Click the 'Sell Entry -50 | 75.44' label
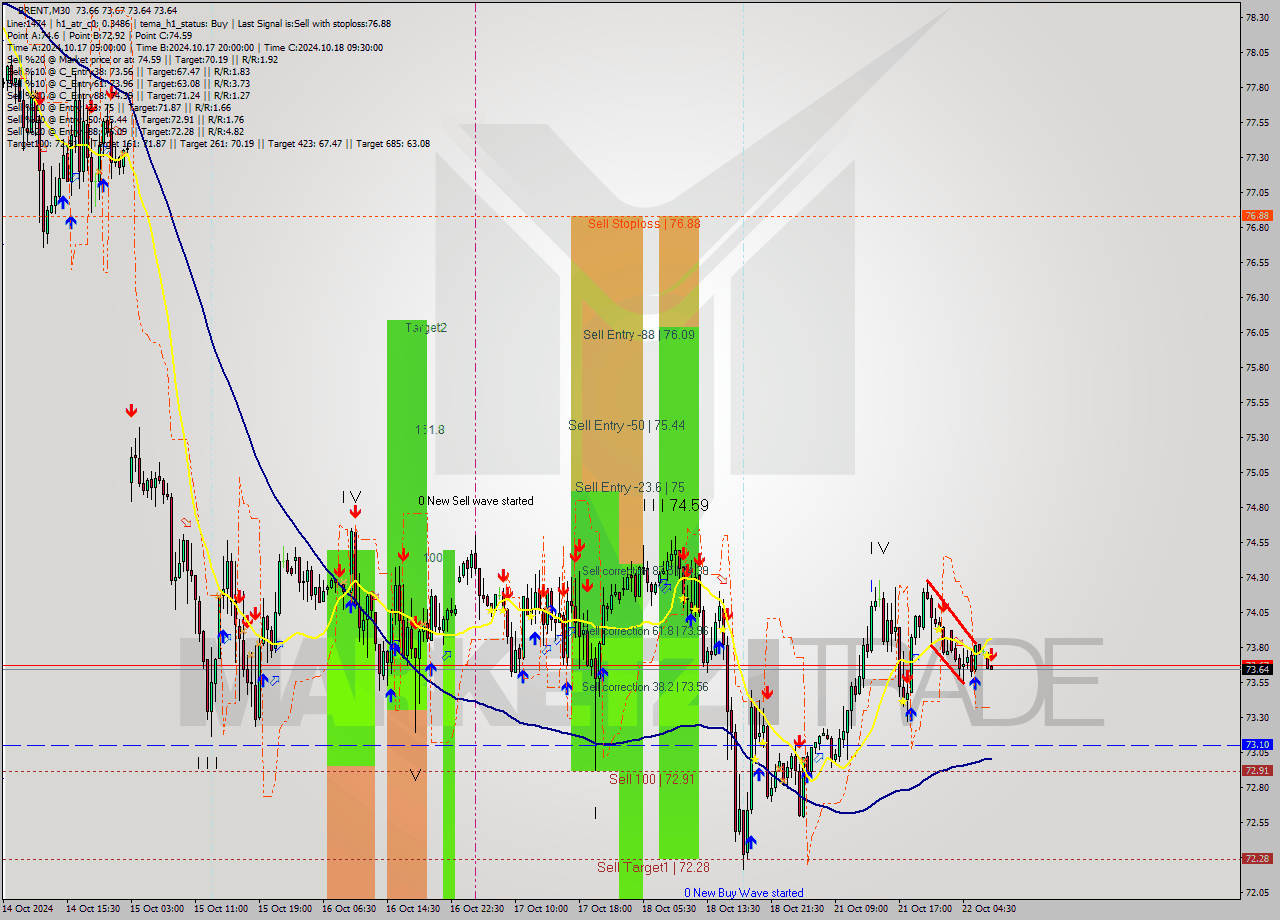1280x920 pixels. point(627,425)
